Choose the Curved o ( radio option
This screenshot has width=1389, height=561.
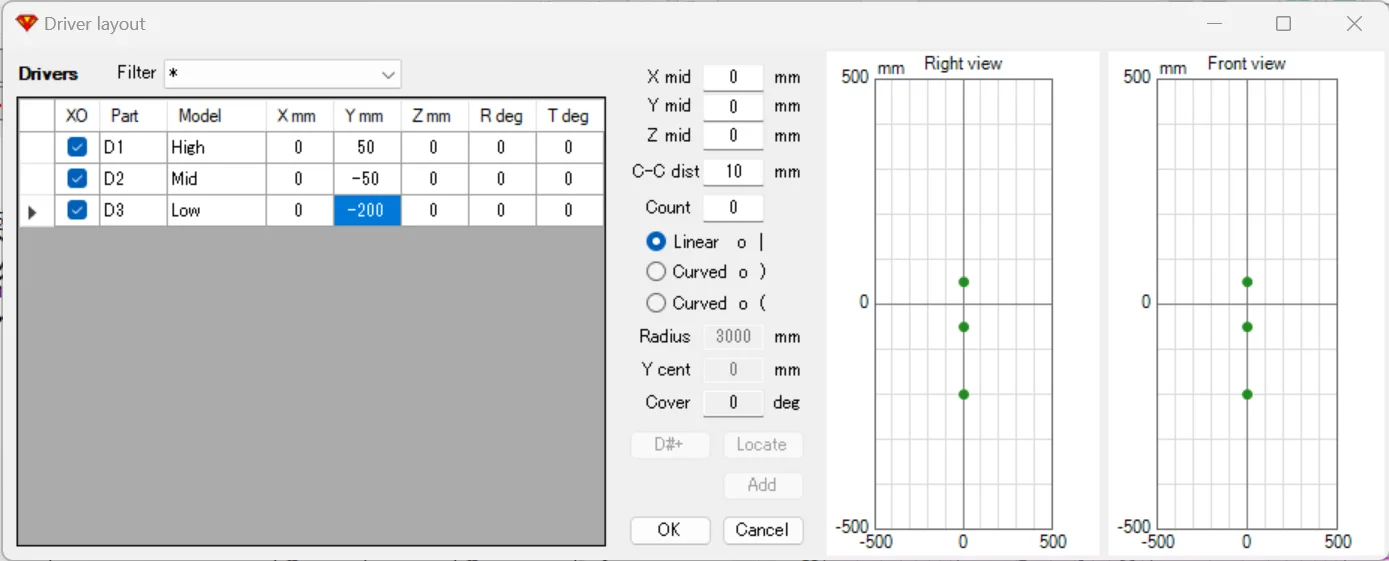[x=657, y=303]
